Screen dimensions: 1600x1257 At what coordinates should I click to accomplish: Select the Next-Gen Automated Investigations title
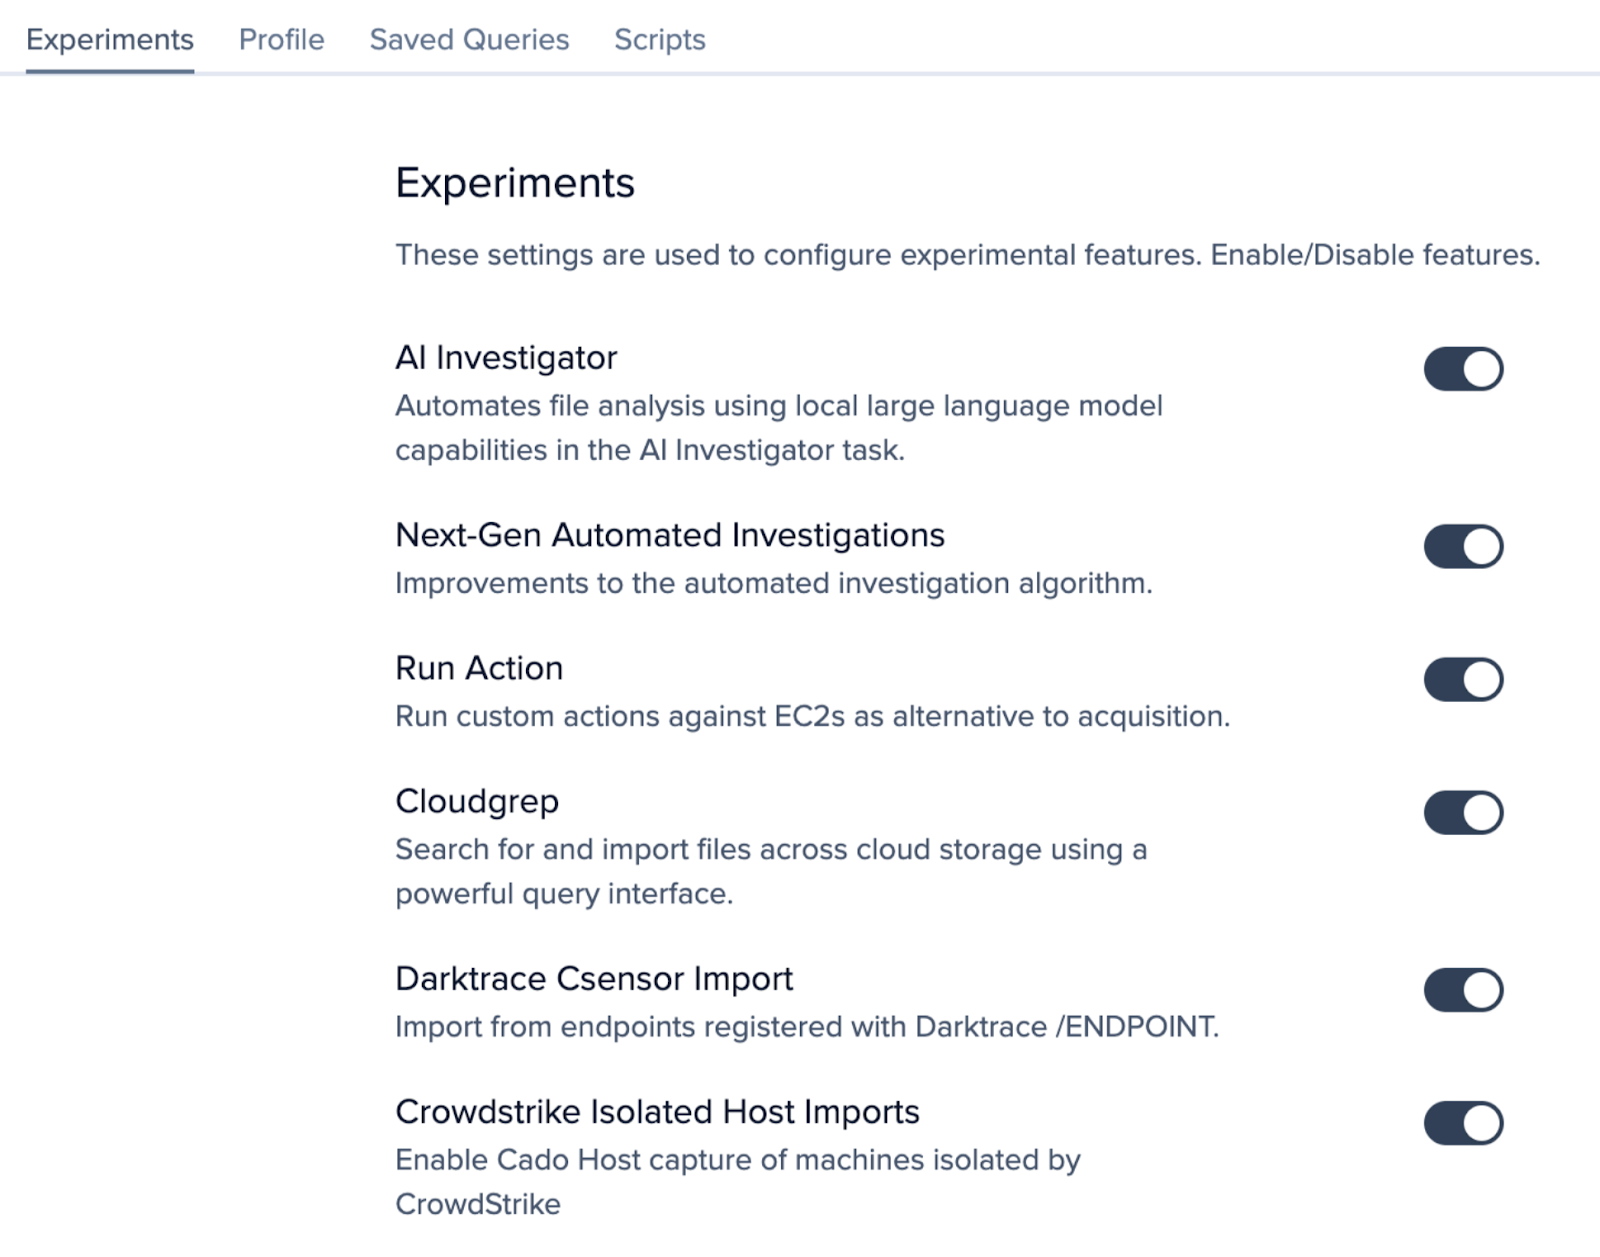pyautogui.click(x=669, y=535)
